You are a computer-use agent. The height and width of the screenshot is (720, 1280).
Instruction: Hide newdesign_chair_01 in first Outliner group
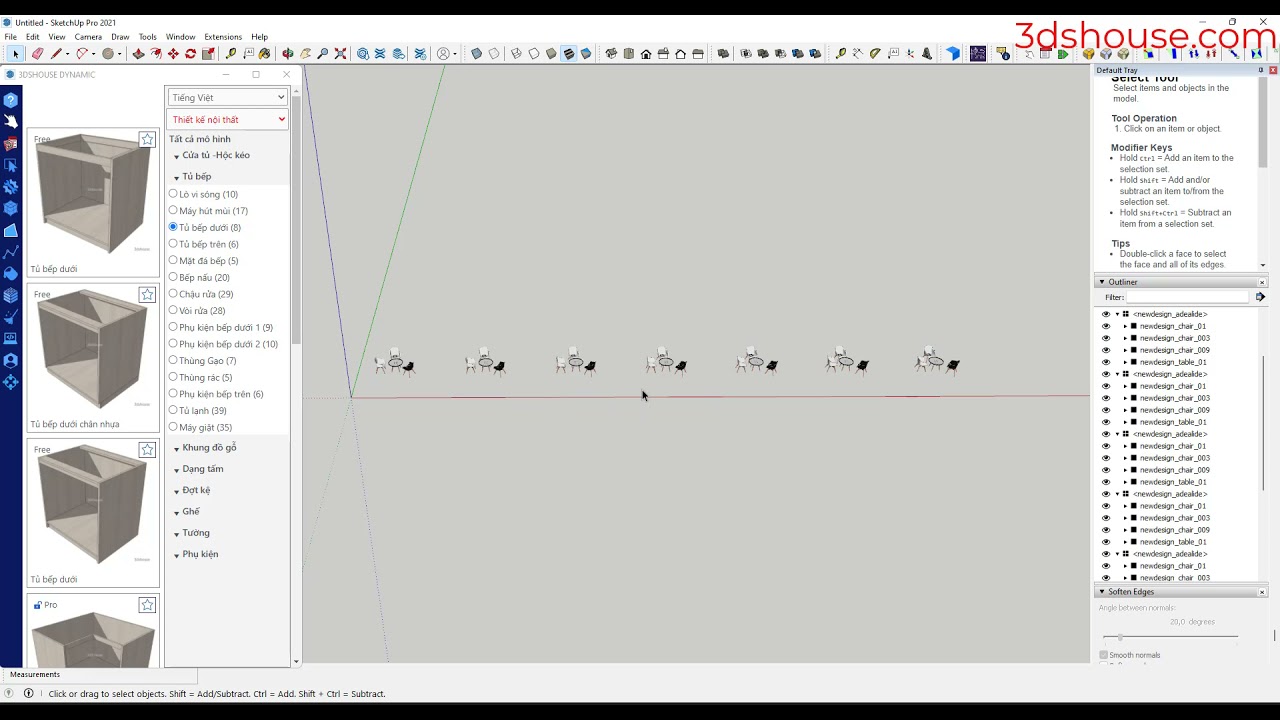(x=1106, y=326)
